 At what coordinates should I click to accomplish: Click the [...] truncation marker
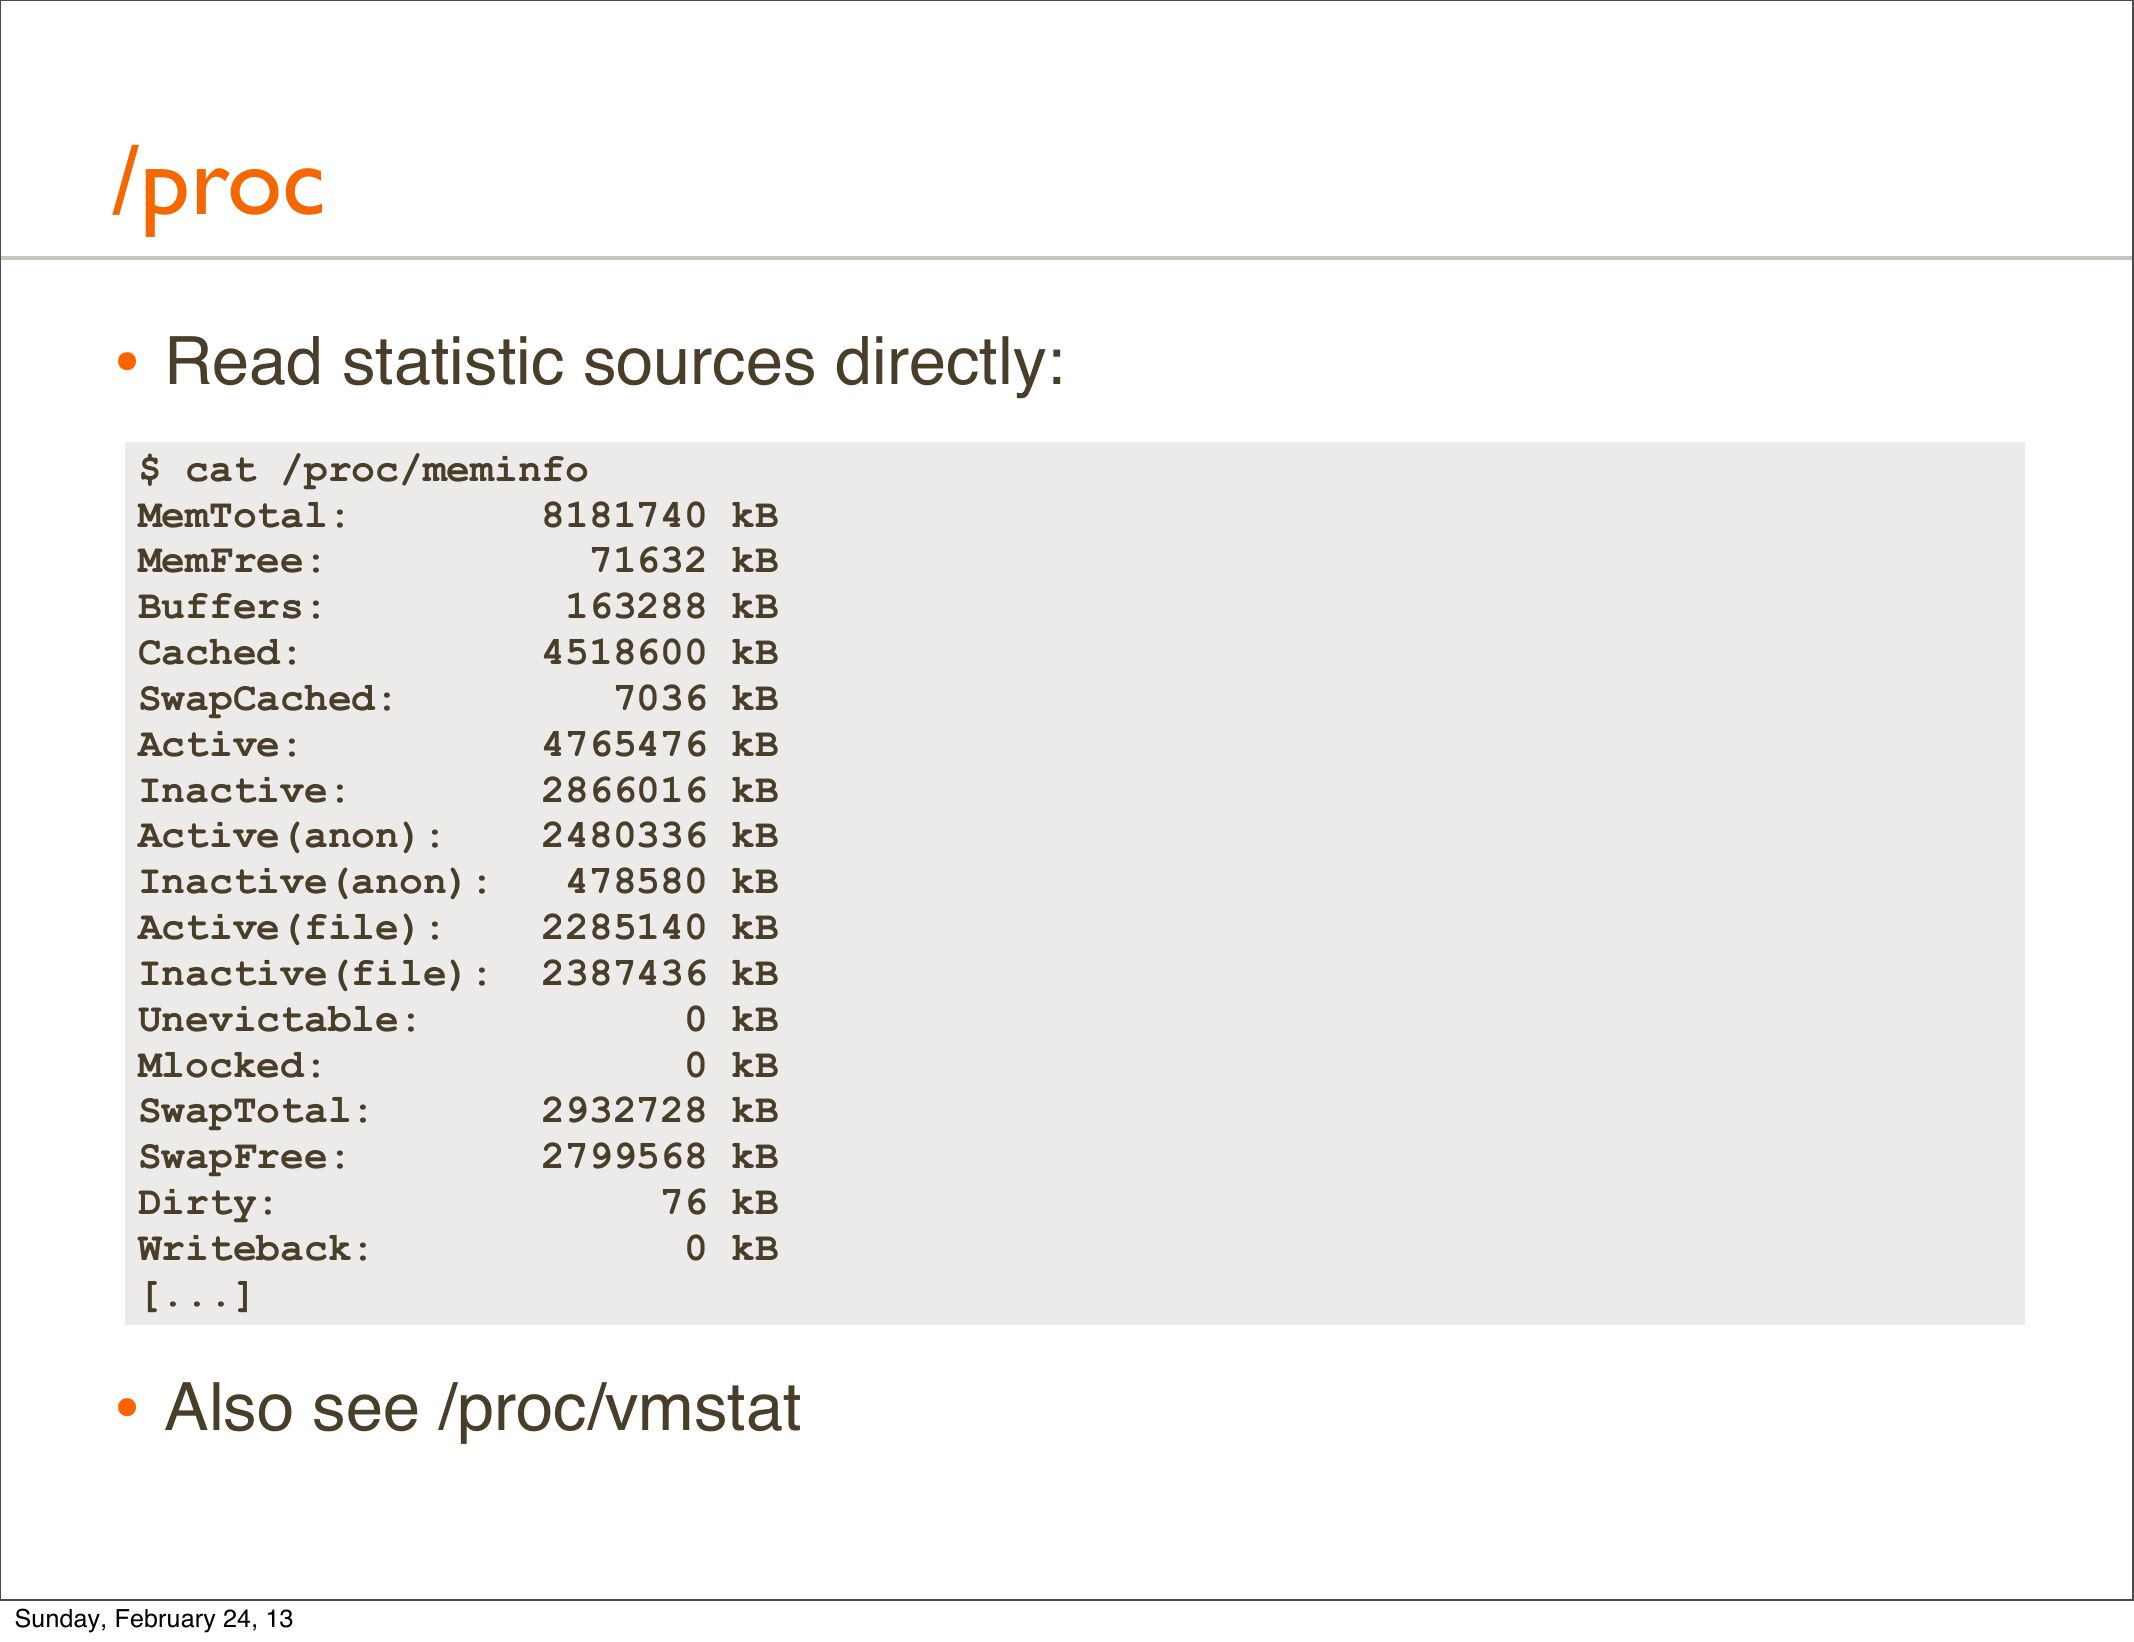(x=196, y=1296)
